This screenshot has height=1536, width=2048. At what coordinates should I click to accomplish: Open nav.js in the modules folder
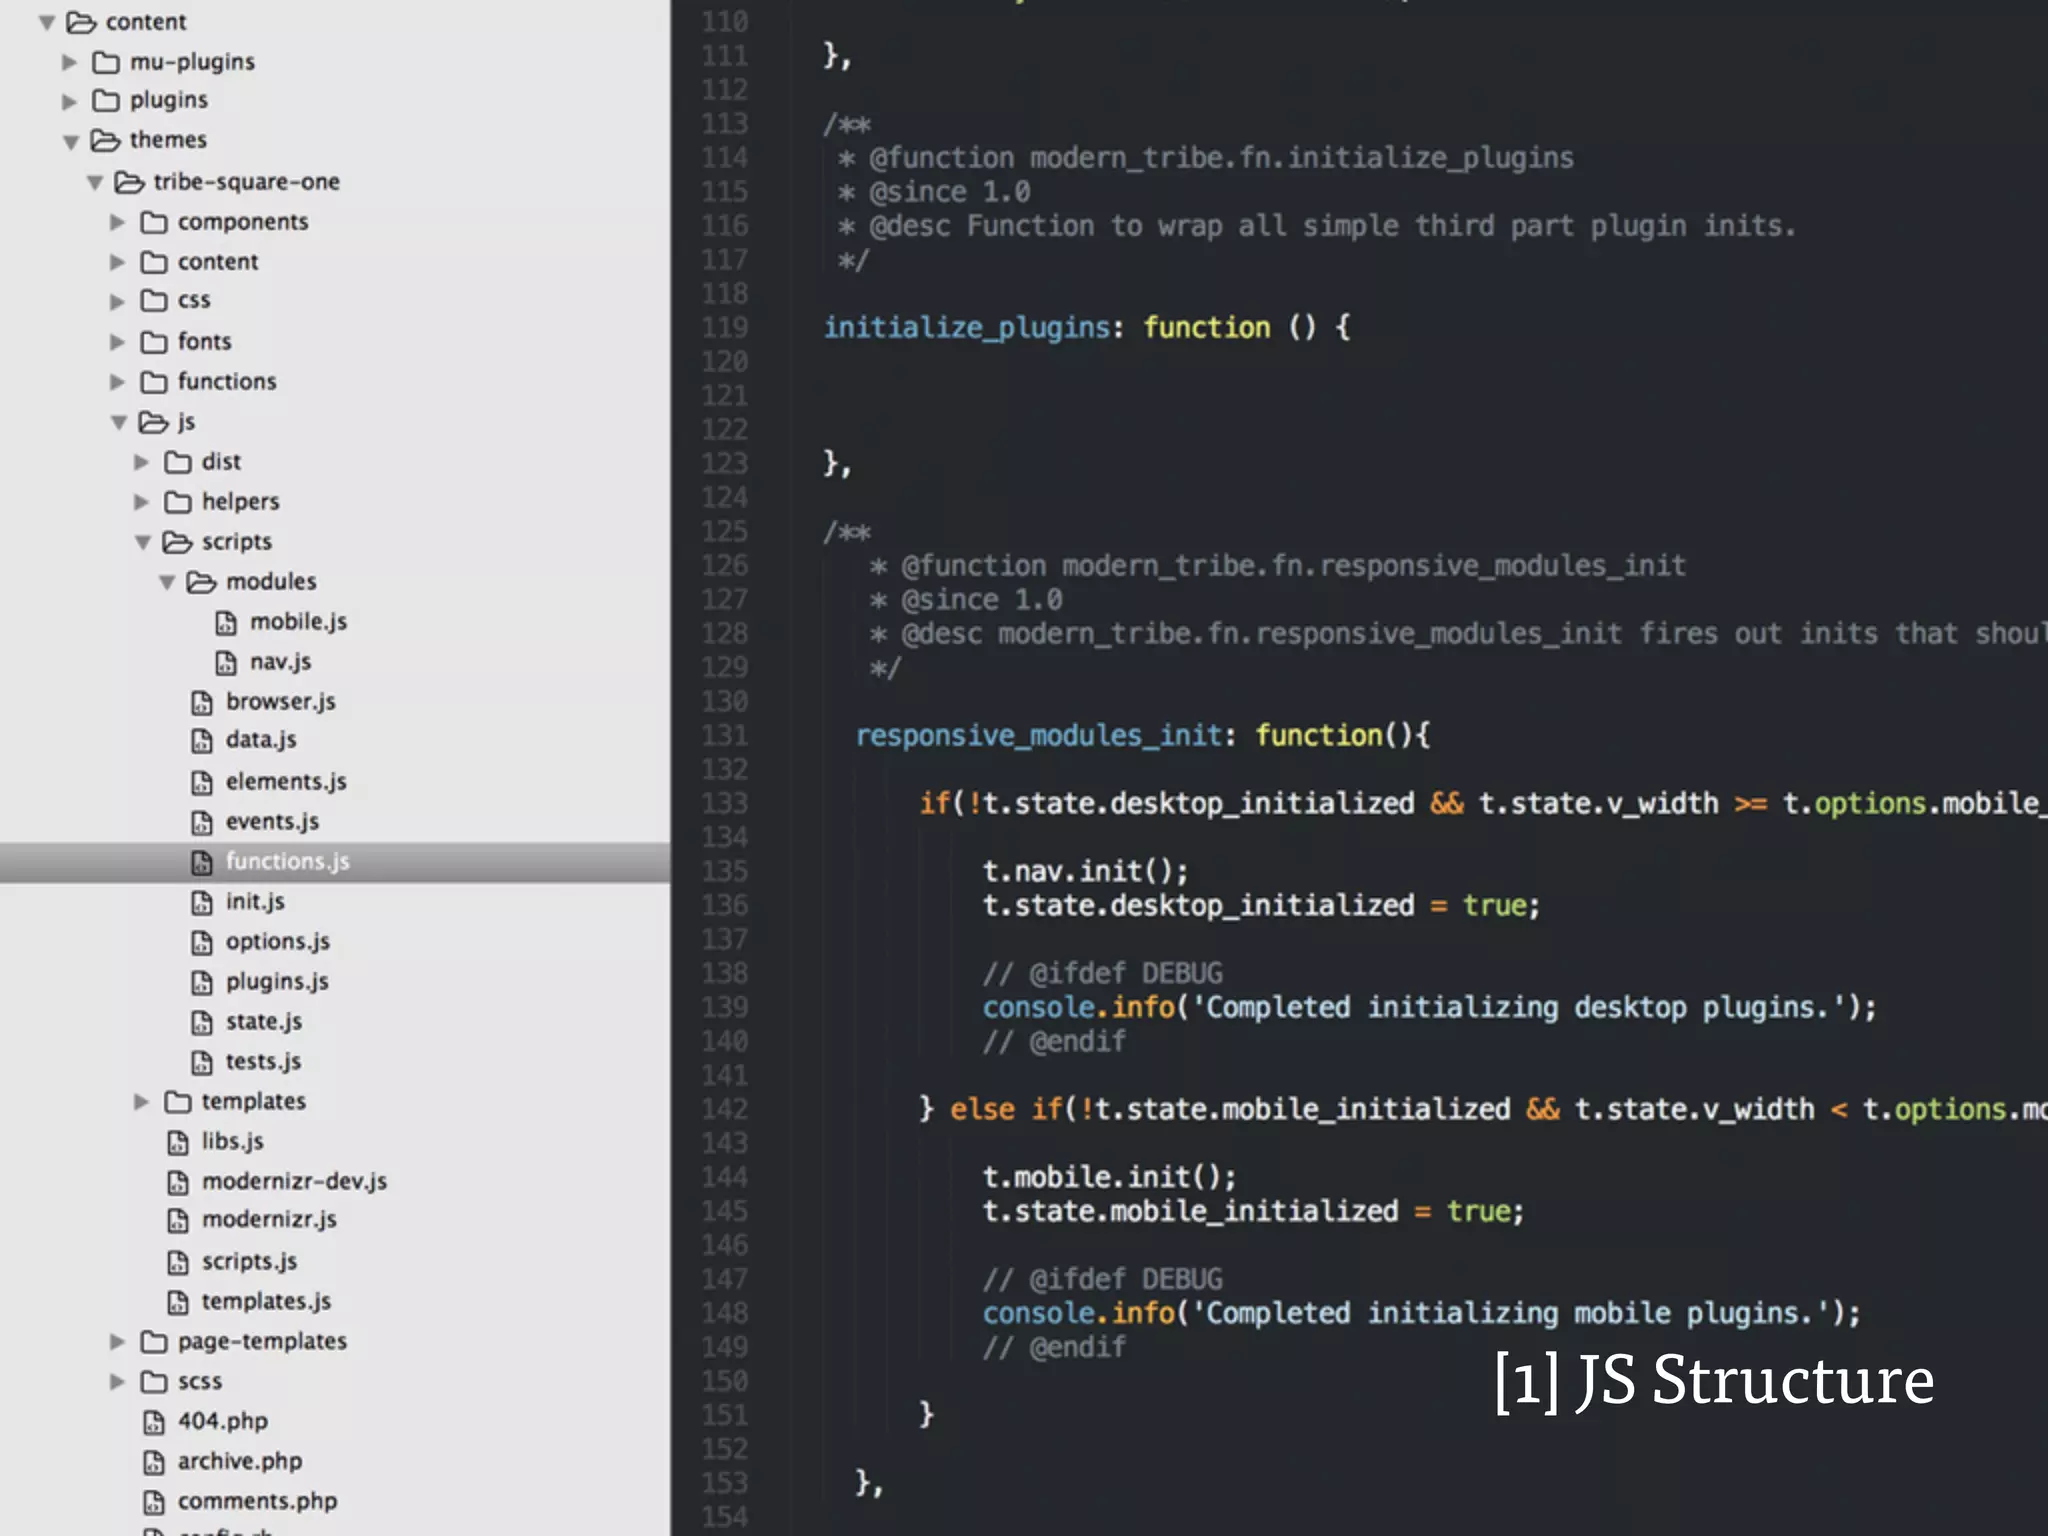click(x=280, y=662)
